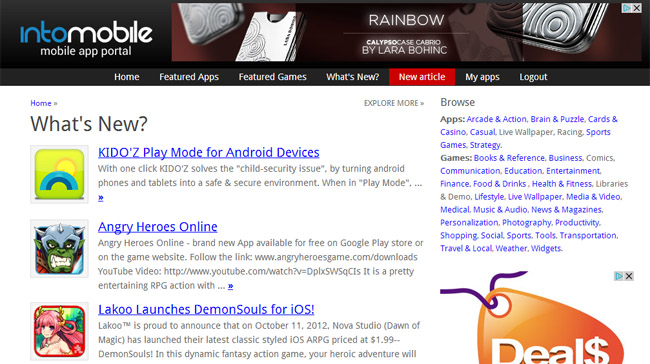Open the blue Live Wallpaper category link
The height and width of the screenshot is (364, 650).
click(535, 196)
